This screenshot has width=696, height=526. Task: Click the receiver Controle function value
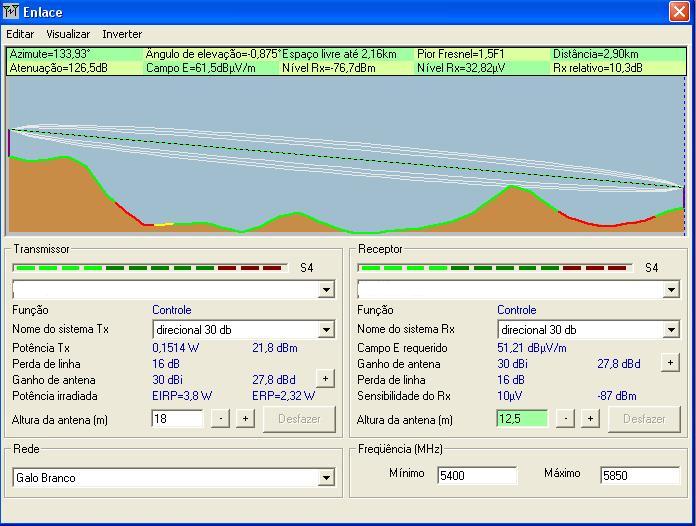[516, 310]
